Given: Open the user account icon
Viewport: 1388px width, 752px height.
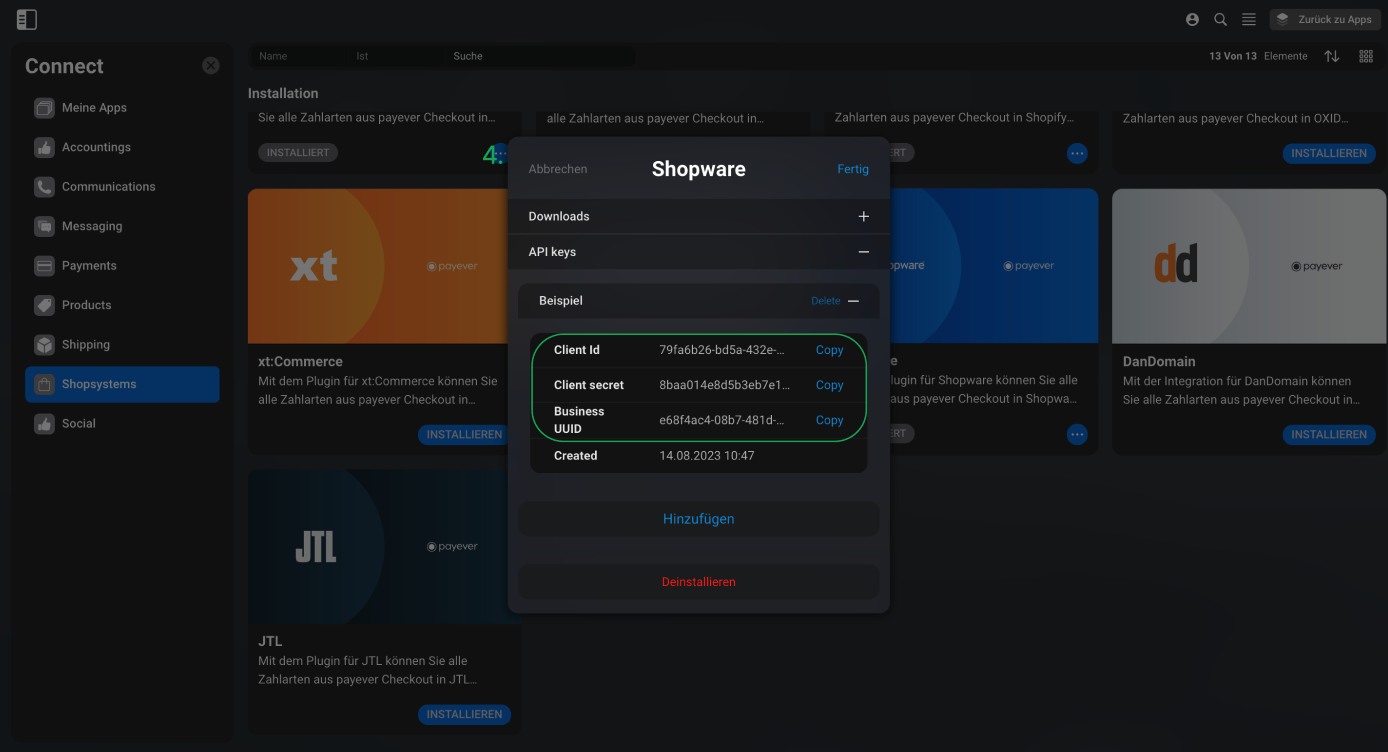Looking at the screenshot, I should (1192, 19).
